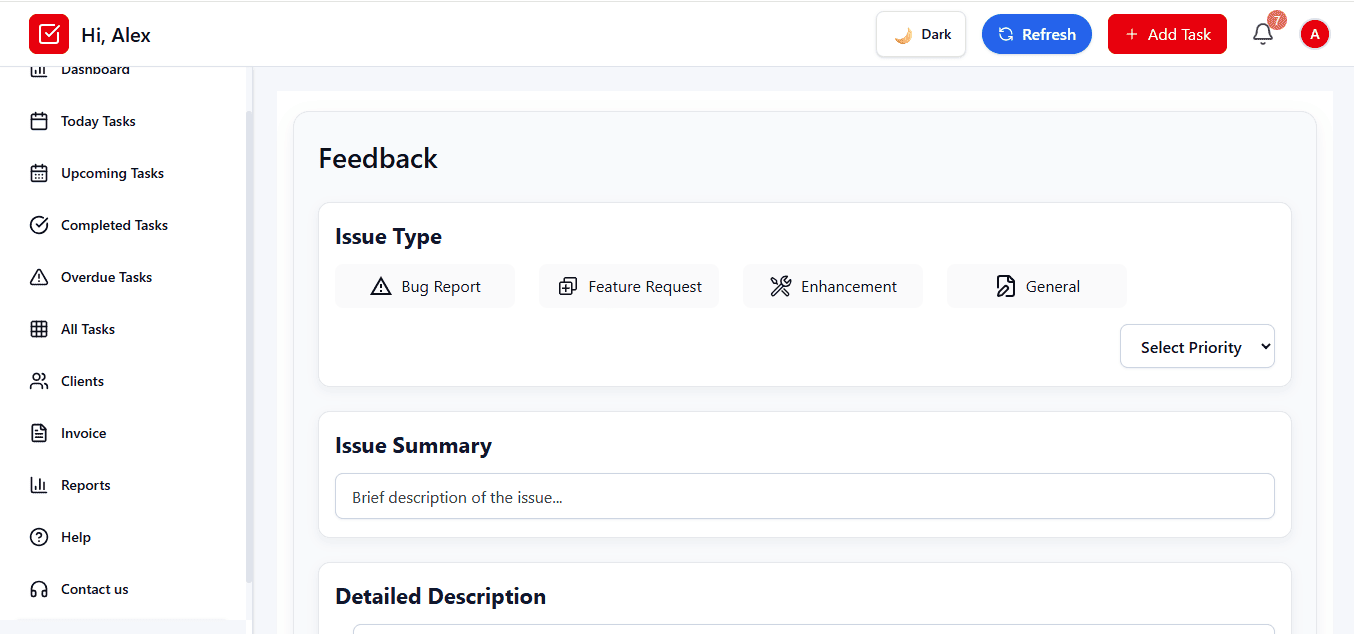Click the red checkmark app logo

(x=49, y=34)
